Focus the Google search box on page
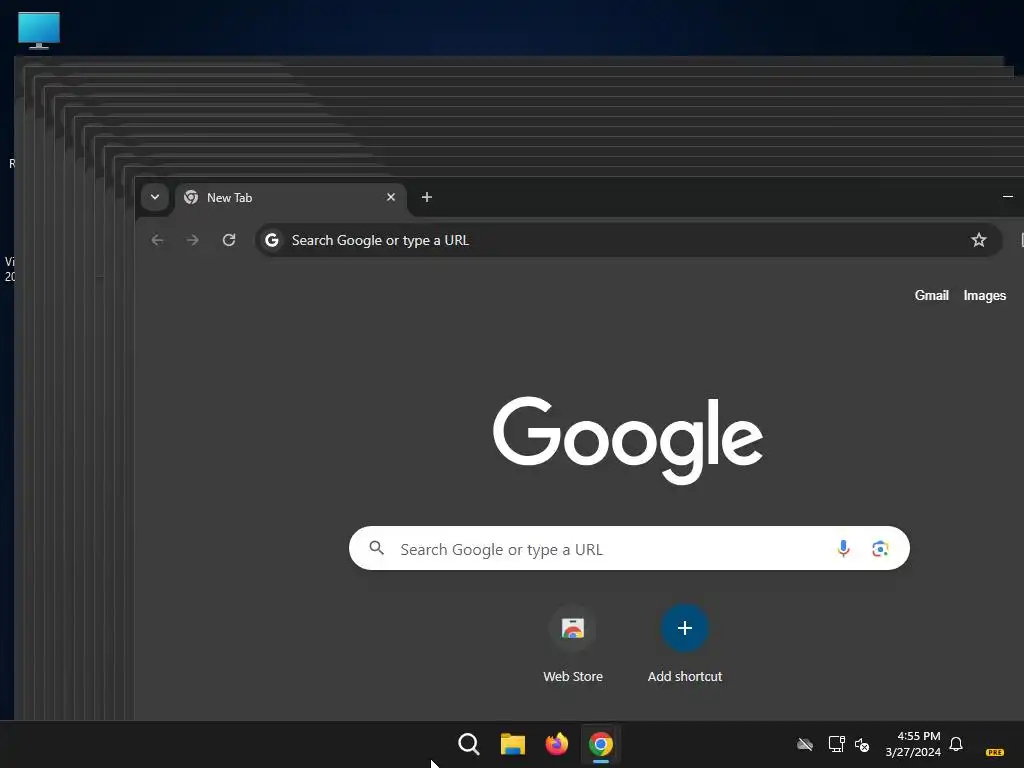This screenshot has width=1024, height=768. coord(629,549)
